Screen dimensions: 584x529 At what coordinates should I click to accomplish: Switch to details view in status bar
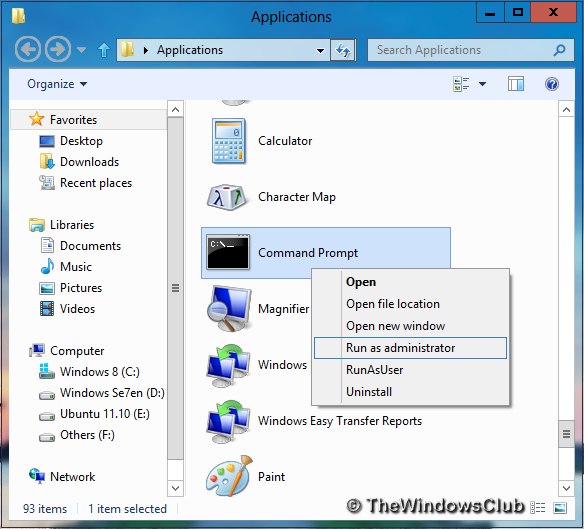tap(538, 508)
